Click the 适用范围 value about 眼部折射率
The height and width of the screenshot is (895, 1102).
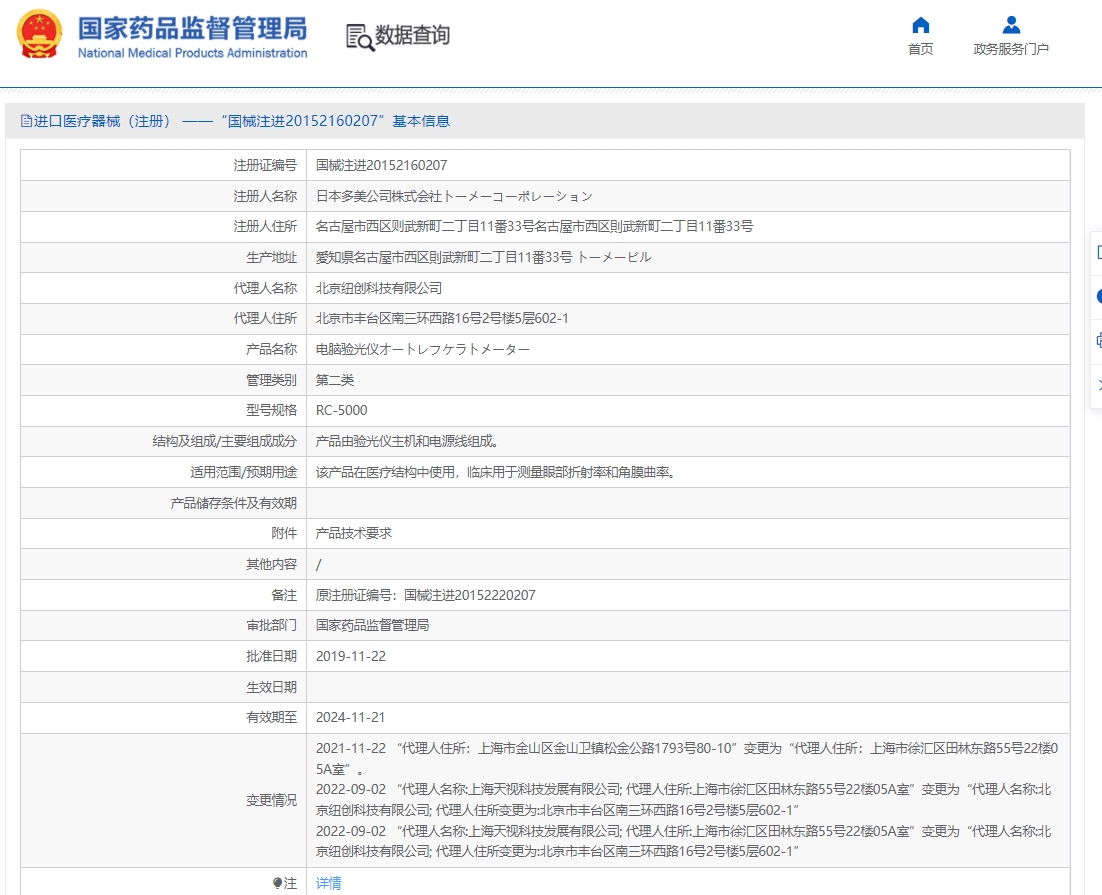coord(495,472)
